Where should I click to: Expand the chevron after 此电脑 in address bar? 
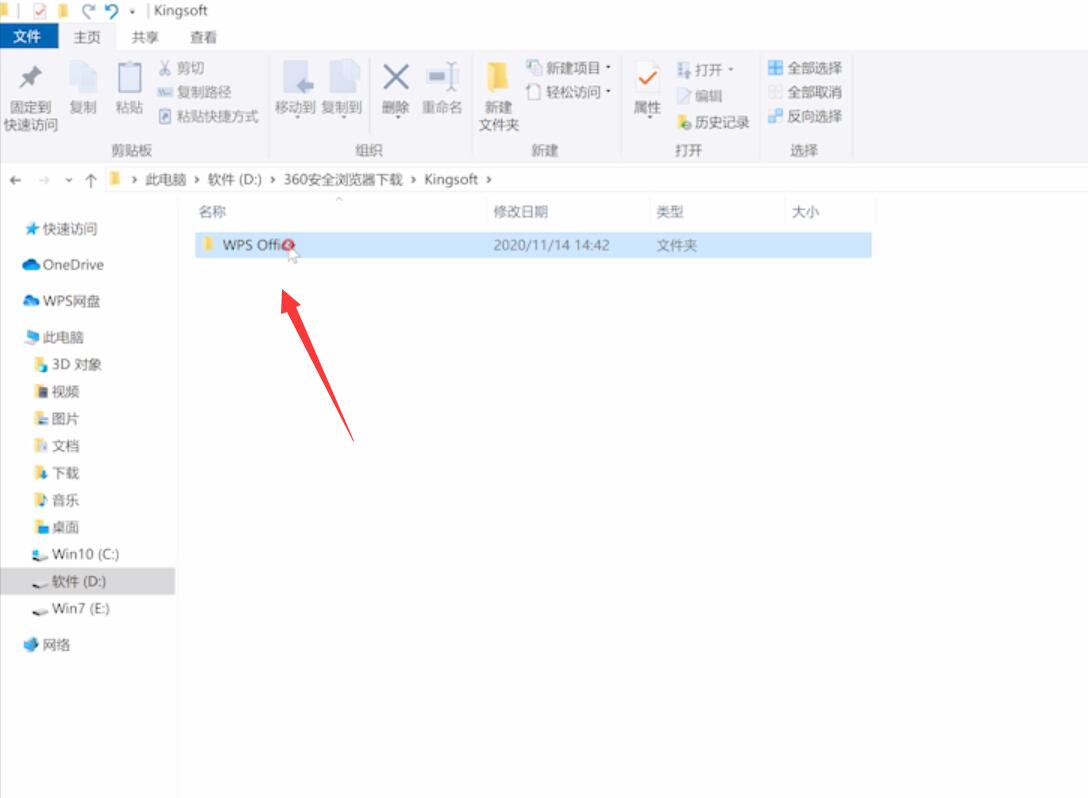196,180
